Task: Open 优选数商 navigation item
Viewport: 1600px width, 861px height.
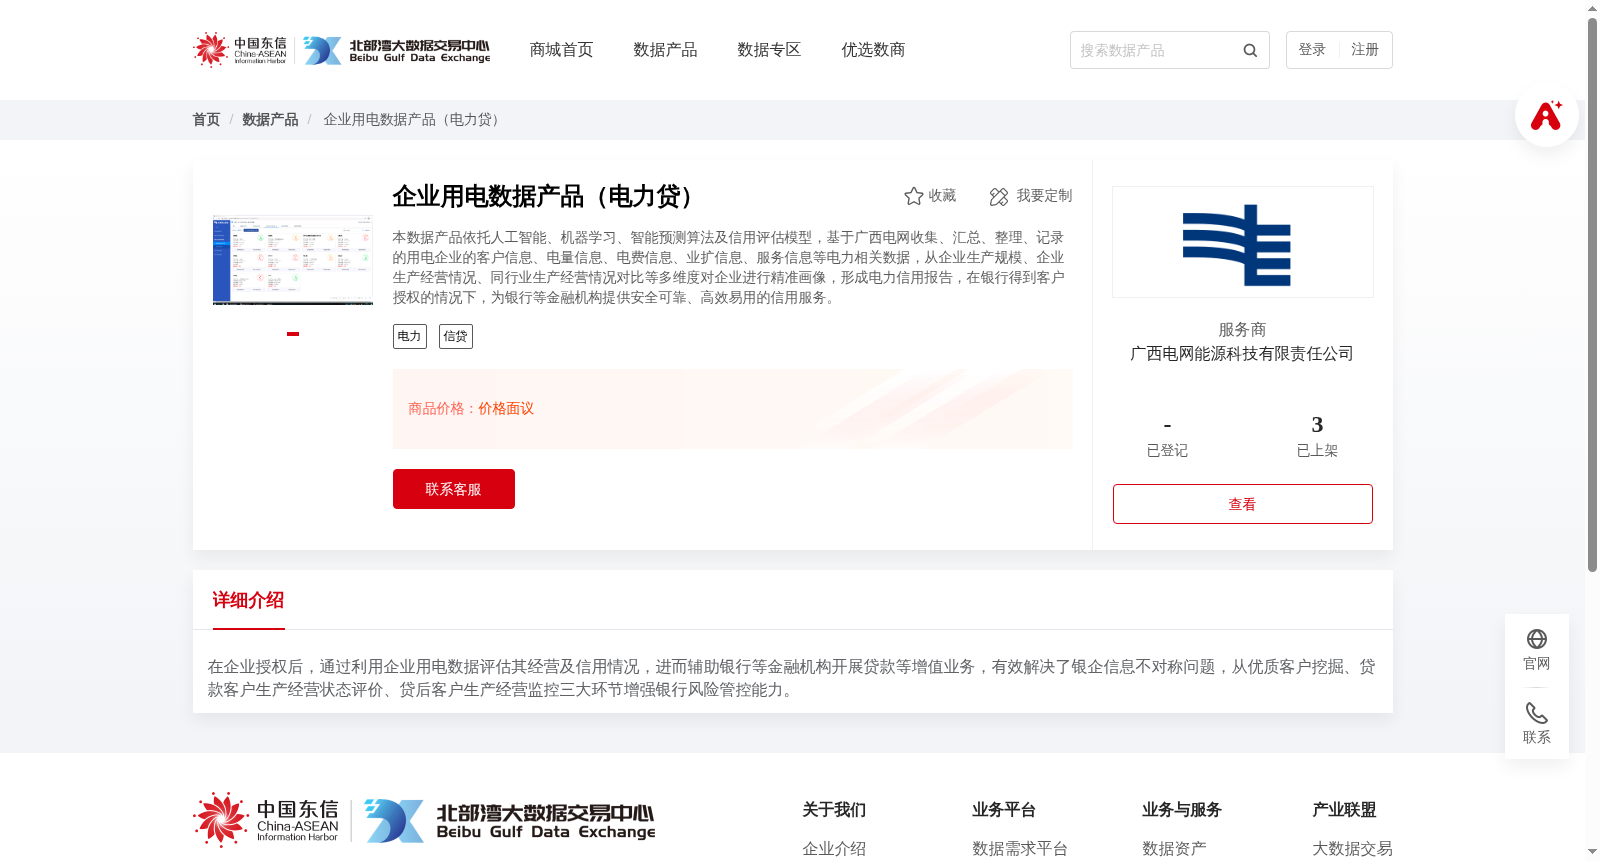Action: (x=873, y=50)
